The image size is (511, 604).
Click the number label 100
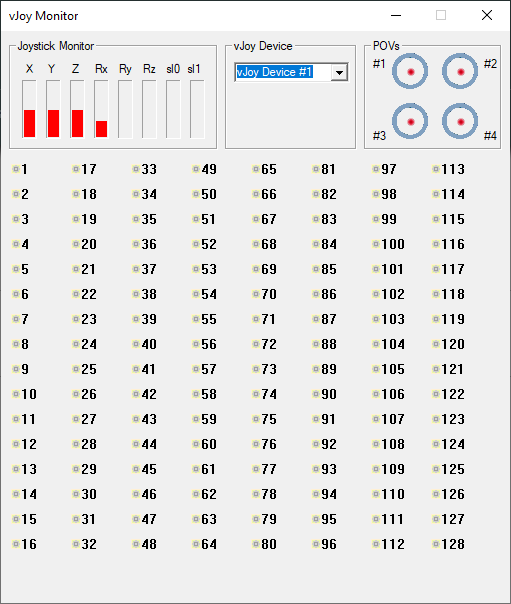coord(393,244)
